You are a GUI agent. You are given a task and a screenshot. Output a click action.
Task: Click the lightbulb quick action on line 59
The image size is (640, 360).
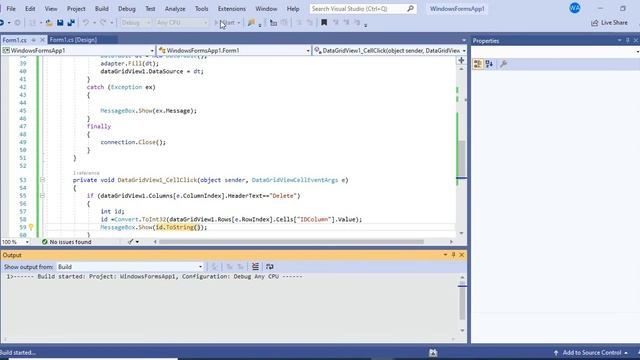point(31,227)
